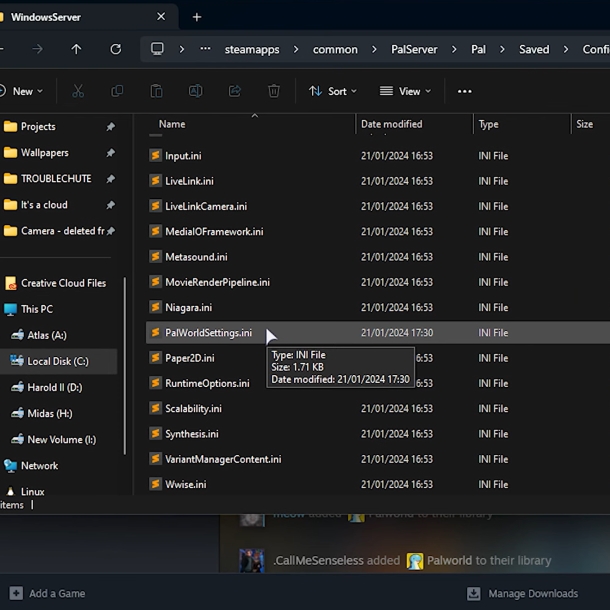610x610 pixels.
Task: Sort by Date modified column header
Action: [x=391, y=124]
